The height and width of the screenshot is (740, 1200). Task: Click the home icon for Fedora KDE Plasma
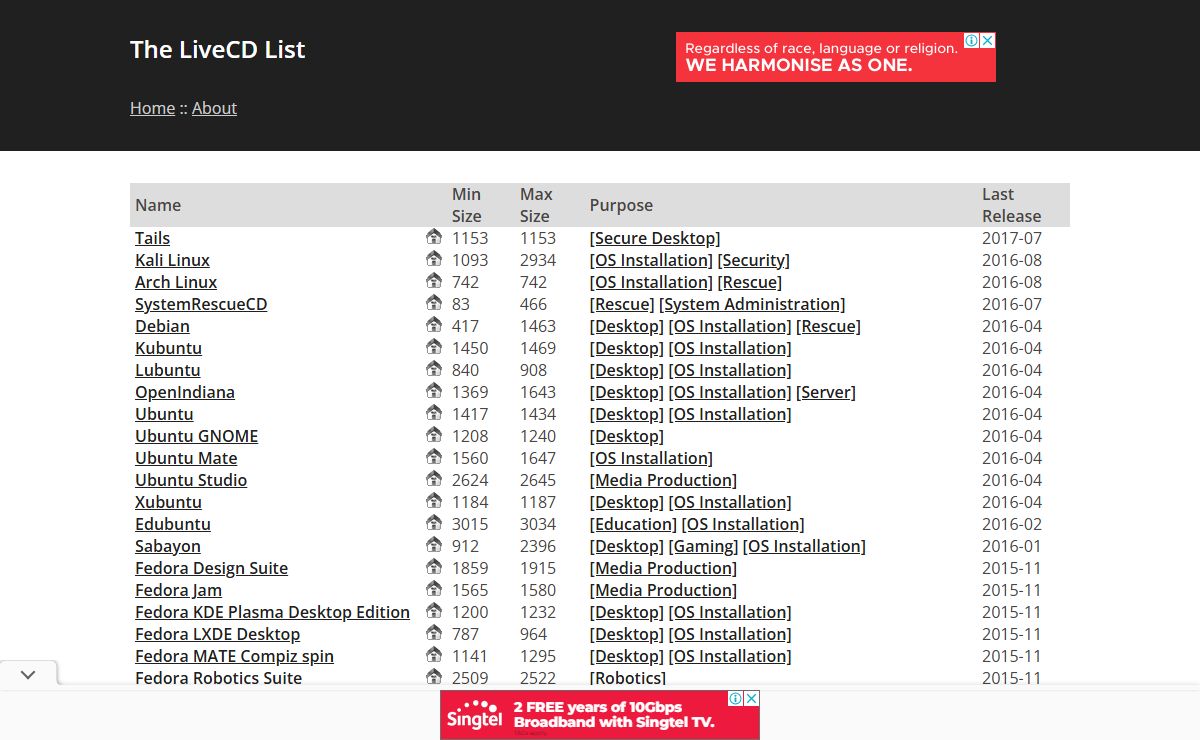point(434,611)
